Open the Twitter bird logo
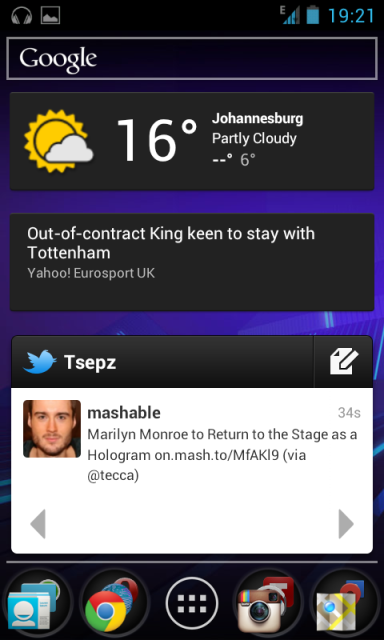Viewport: 384px width, 640px height. click(40, 362)
